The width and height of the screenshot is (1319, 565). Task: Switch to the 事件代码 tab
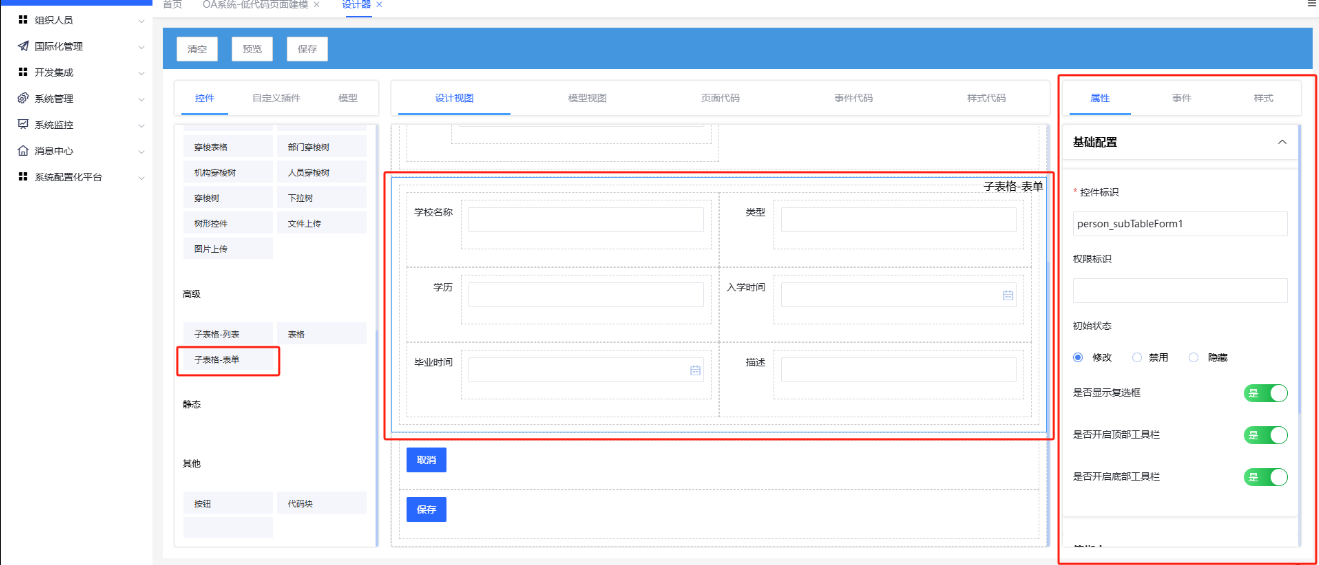pos(853,98)
